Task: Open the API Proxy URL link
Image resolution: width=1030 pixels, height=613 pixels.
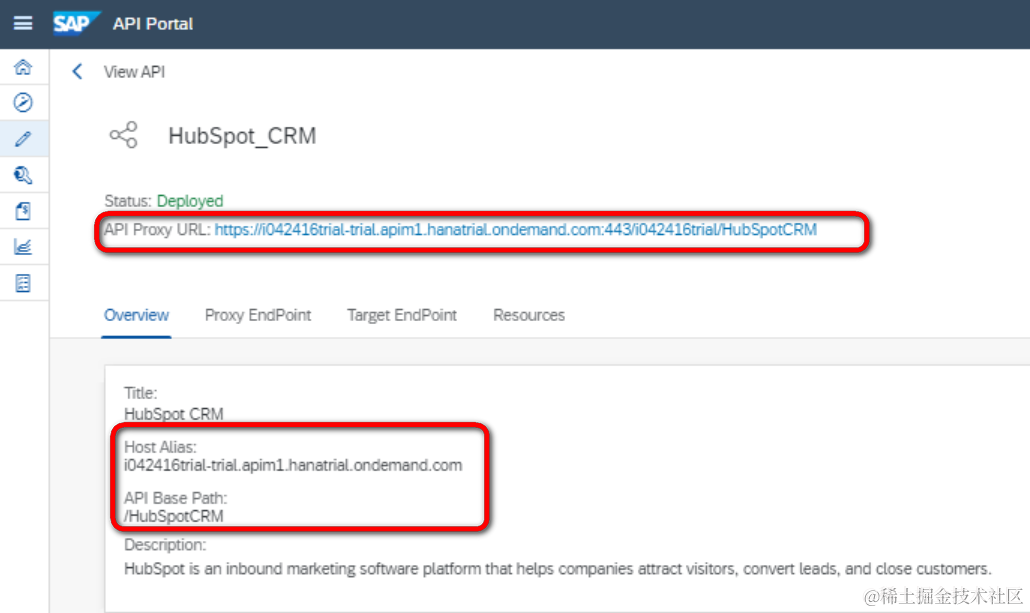Action: [x=516, y=230]
